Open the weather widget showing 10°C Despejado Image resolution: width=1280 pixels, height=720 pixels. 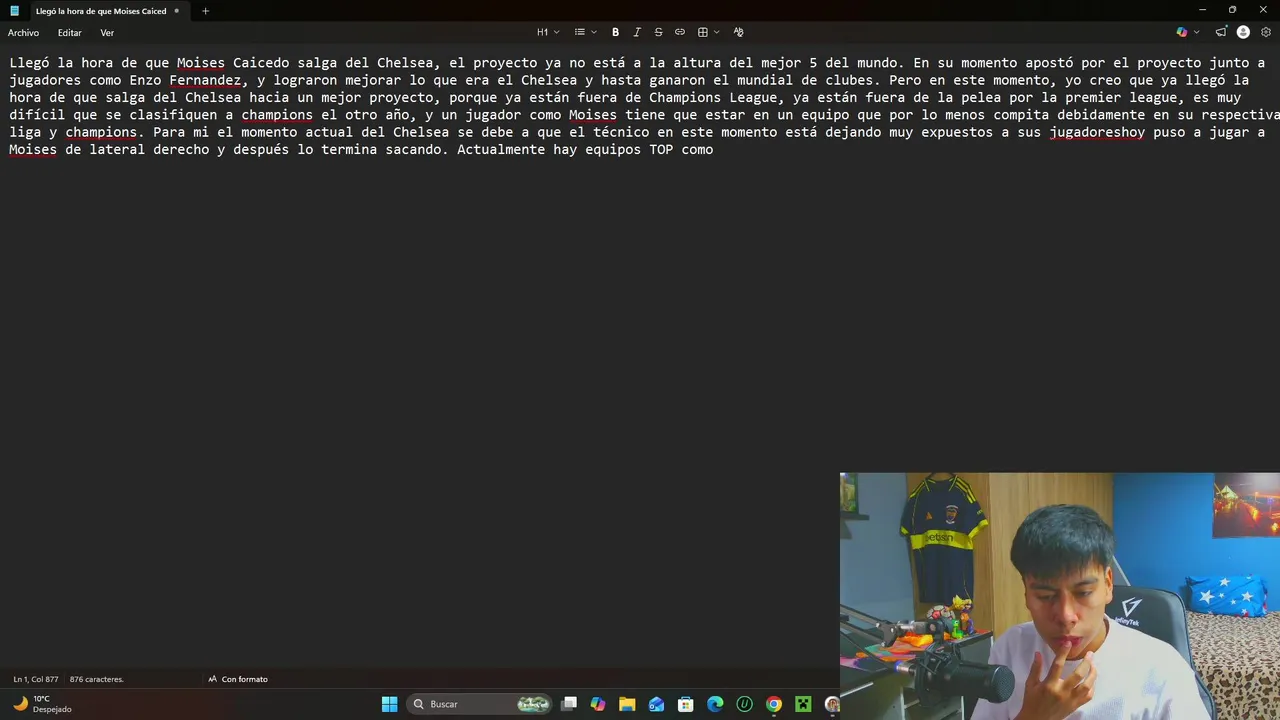coord(42,704)
